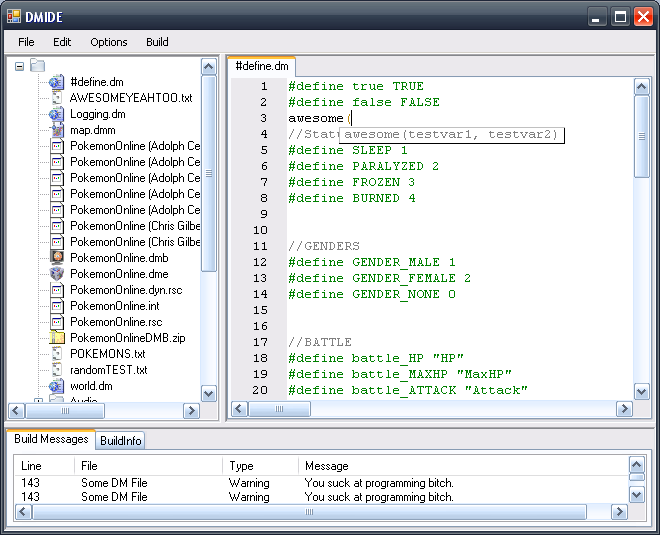Switch to the BuildInfo tab
Screen dimensions: 660x535
click(x=121, y=440)
